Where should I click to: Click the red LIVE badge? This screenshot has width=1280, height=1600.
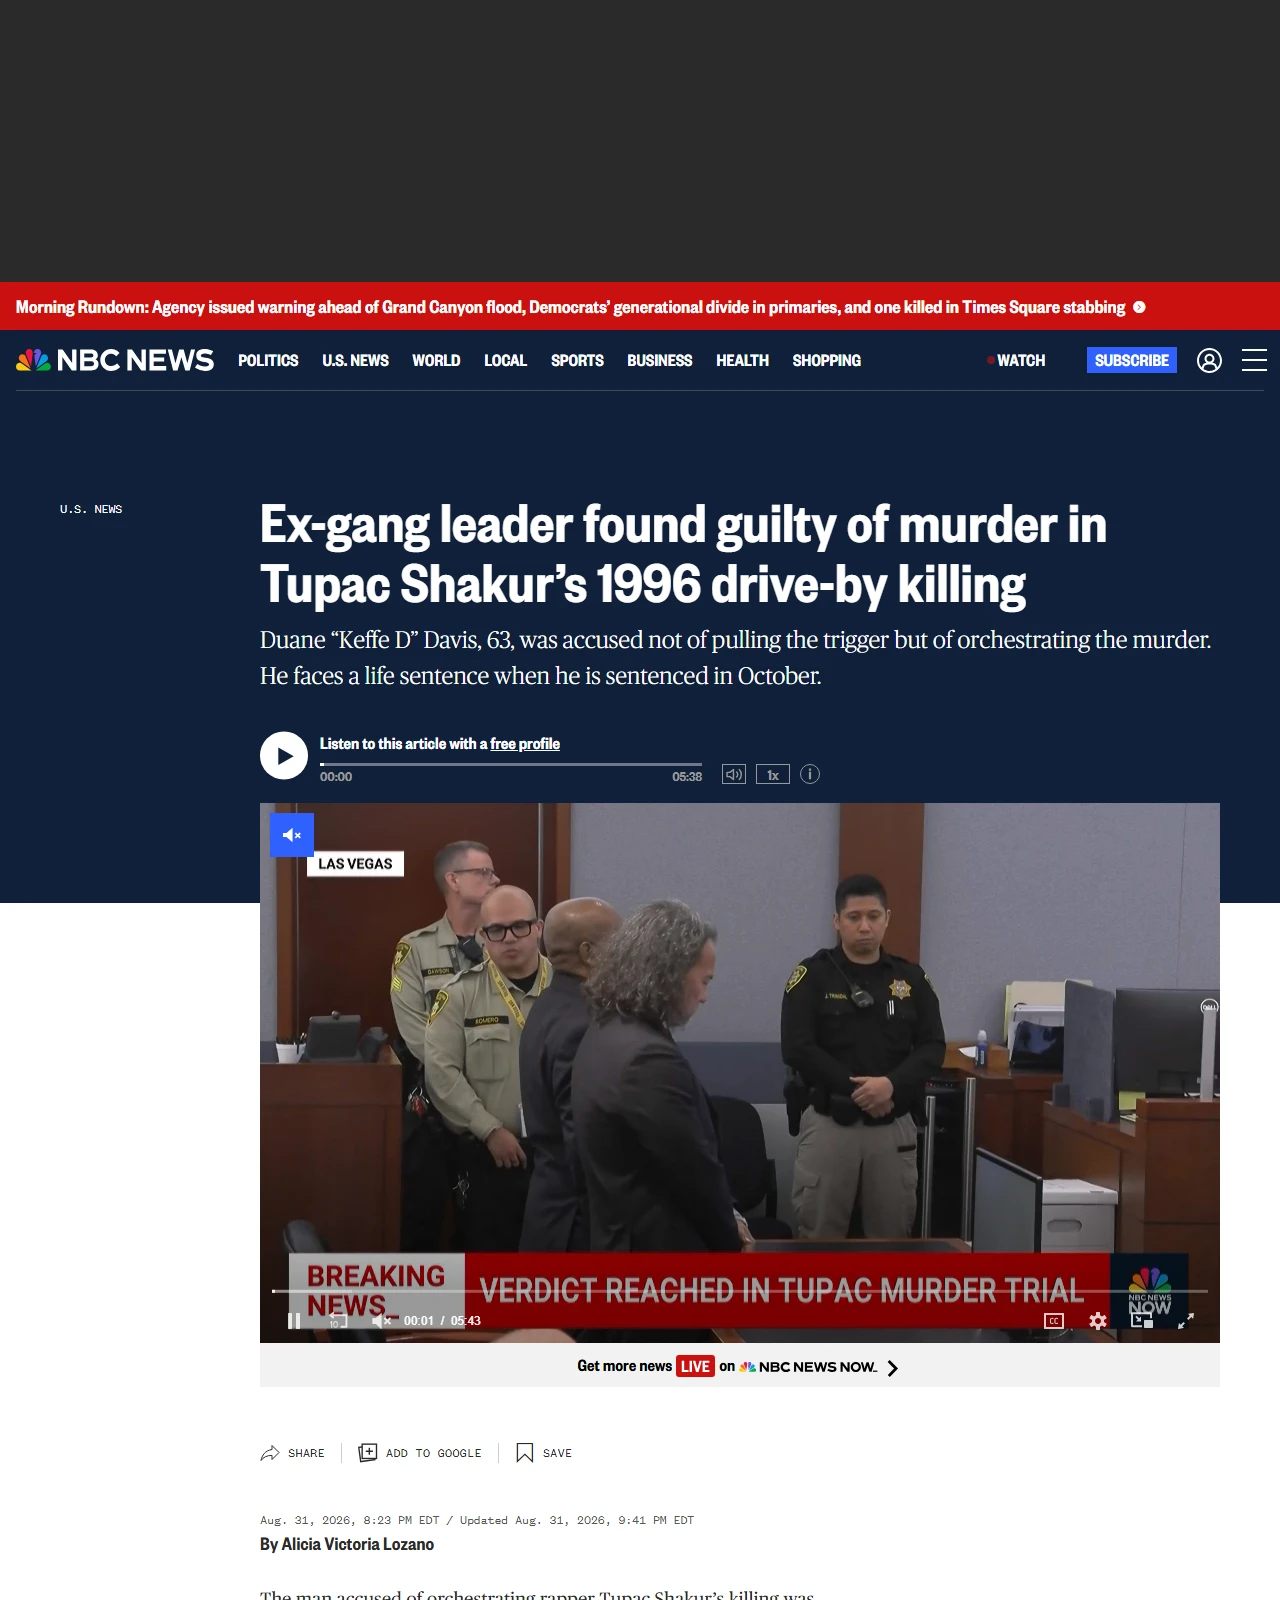tap(695, 1366)
